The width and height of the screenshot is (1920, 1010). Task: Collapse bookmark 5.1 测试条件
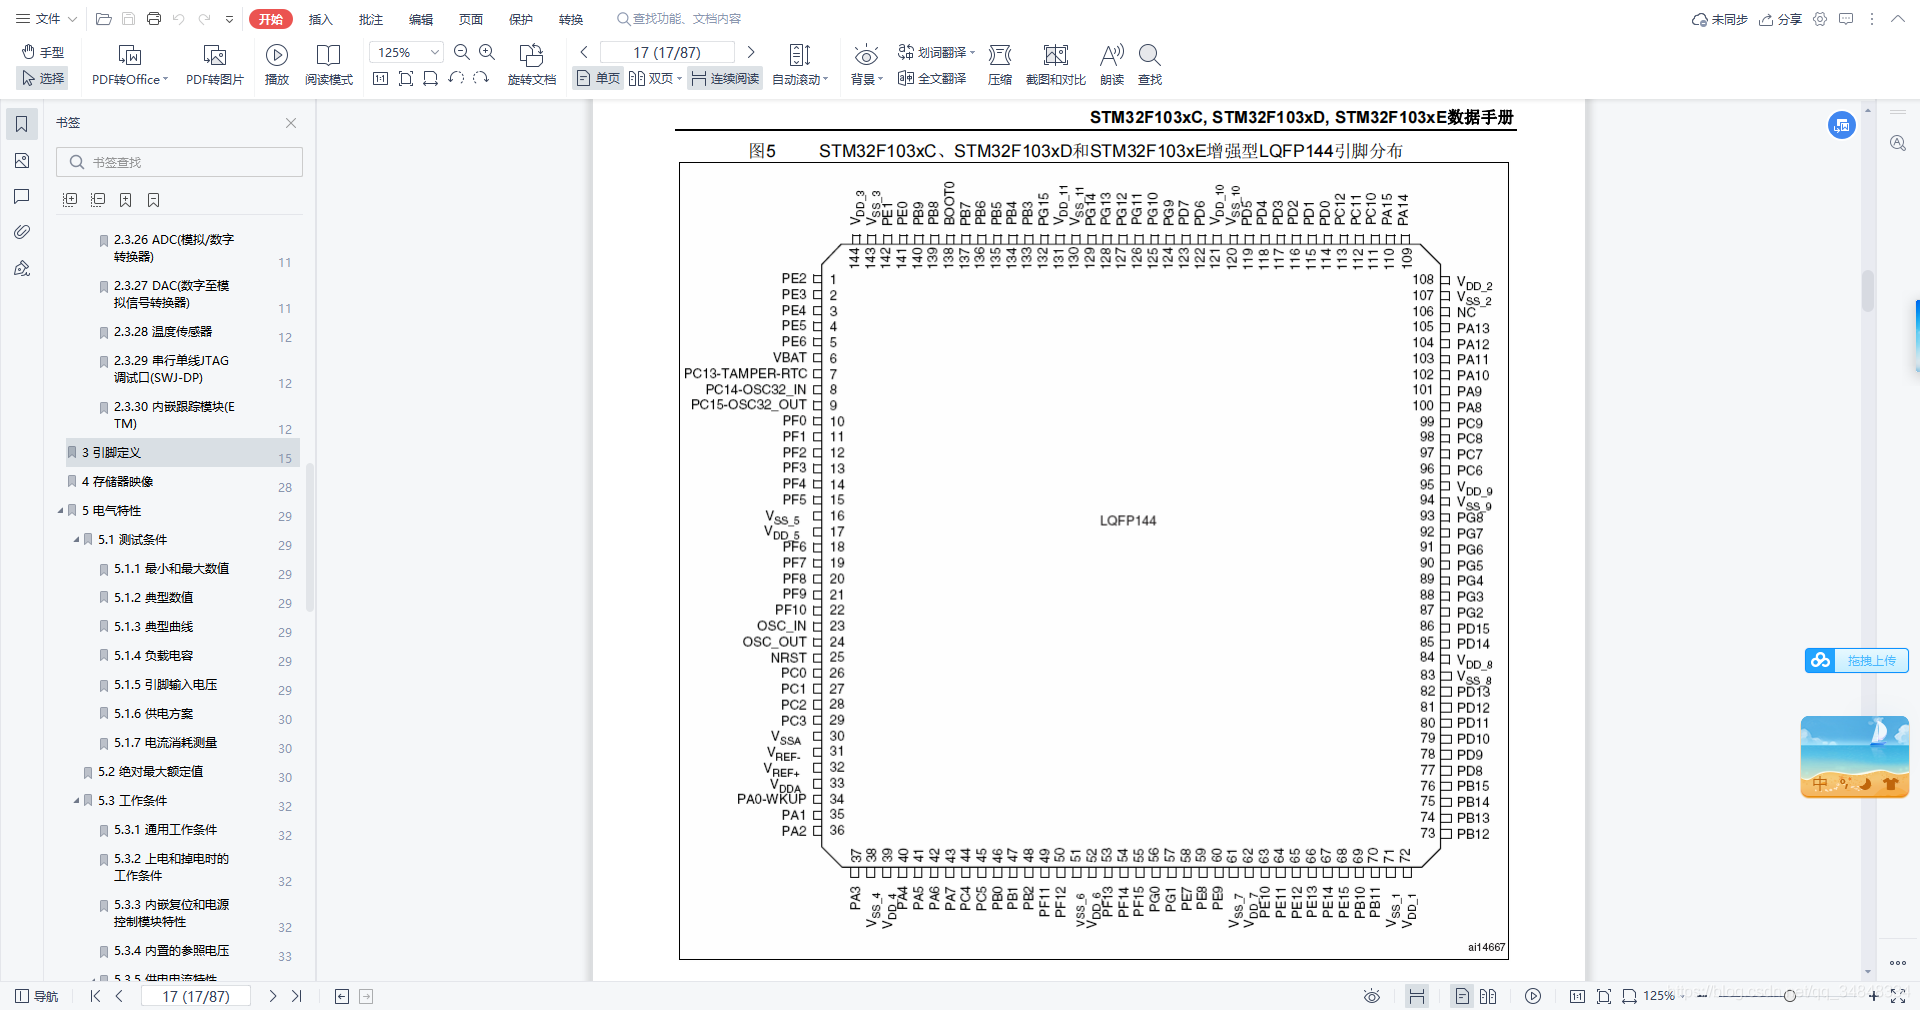[77, 540]
